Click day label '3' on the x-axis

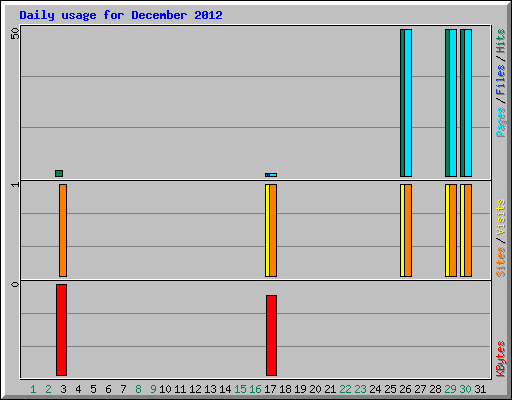[63, 389]
